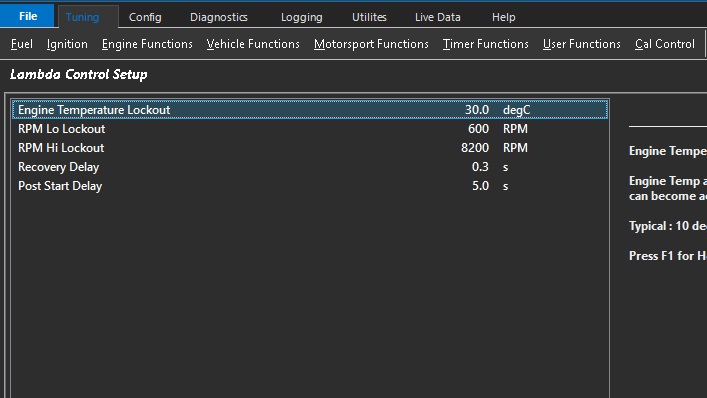This screenshot has height=398, width=707.
Task: Click the 8200 RPM value
Action: pyautogui.click(x=475, y=148)
